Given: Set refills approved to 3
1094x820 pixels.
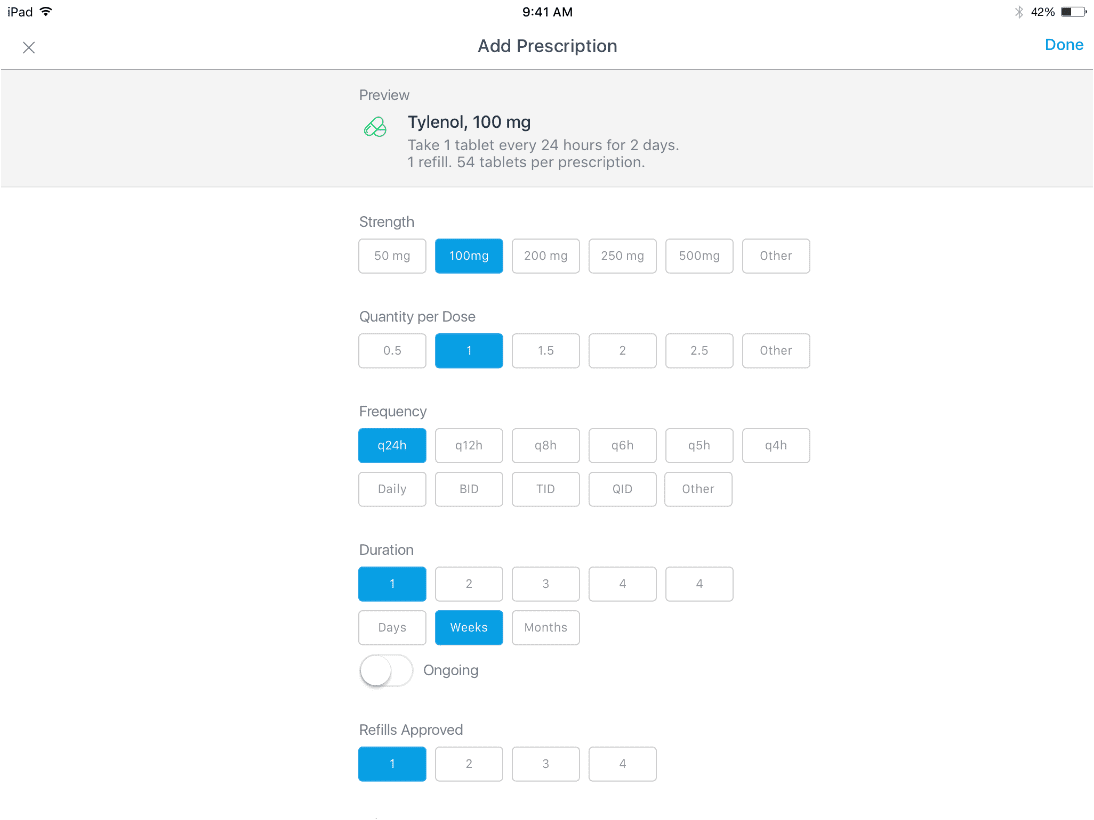Looking at the screenshot, I should [x=546, y=764].
